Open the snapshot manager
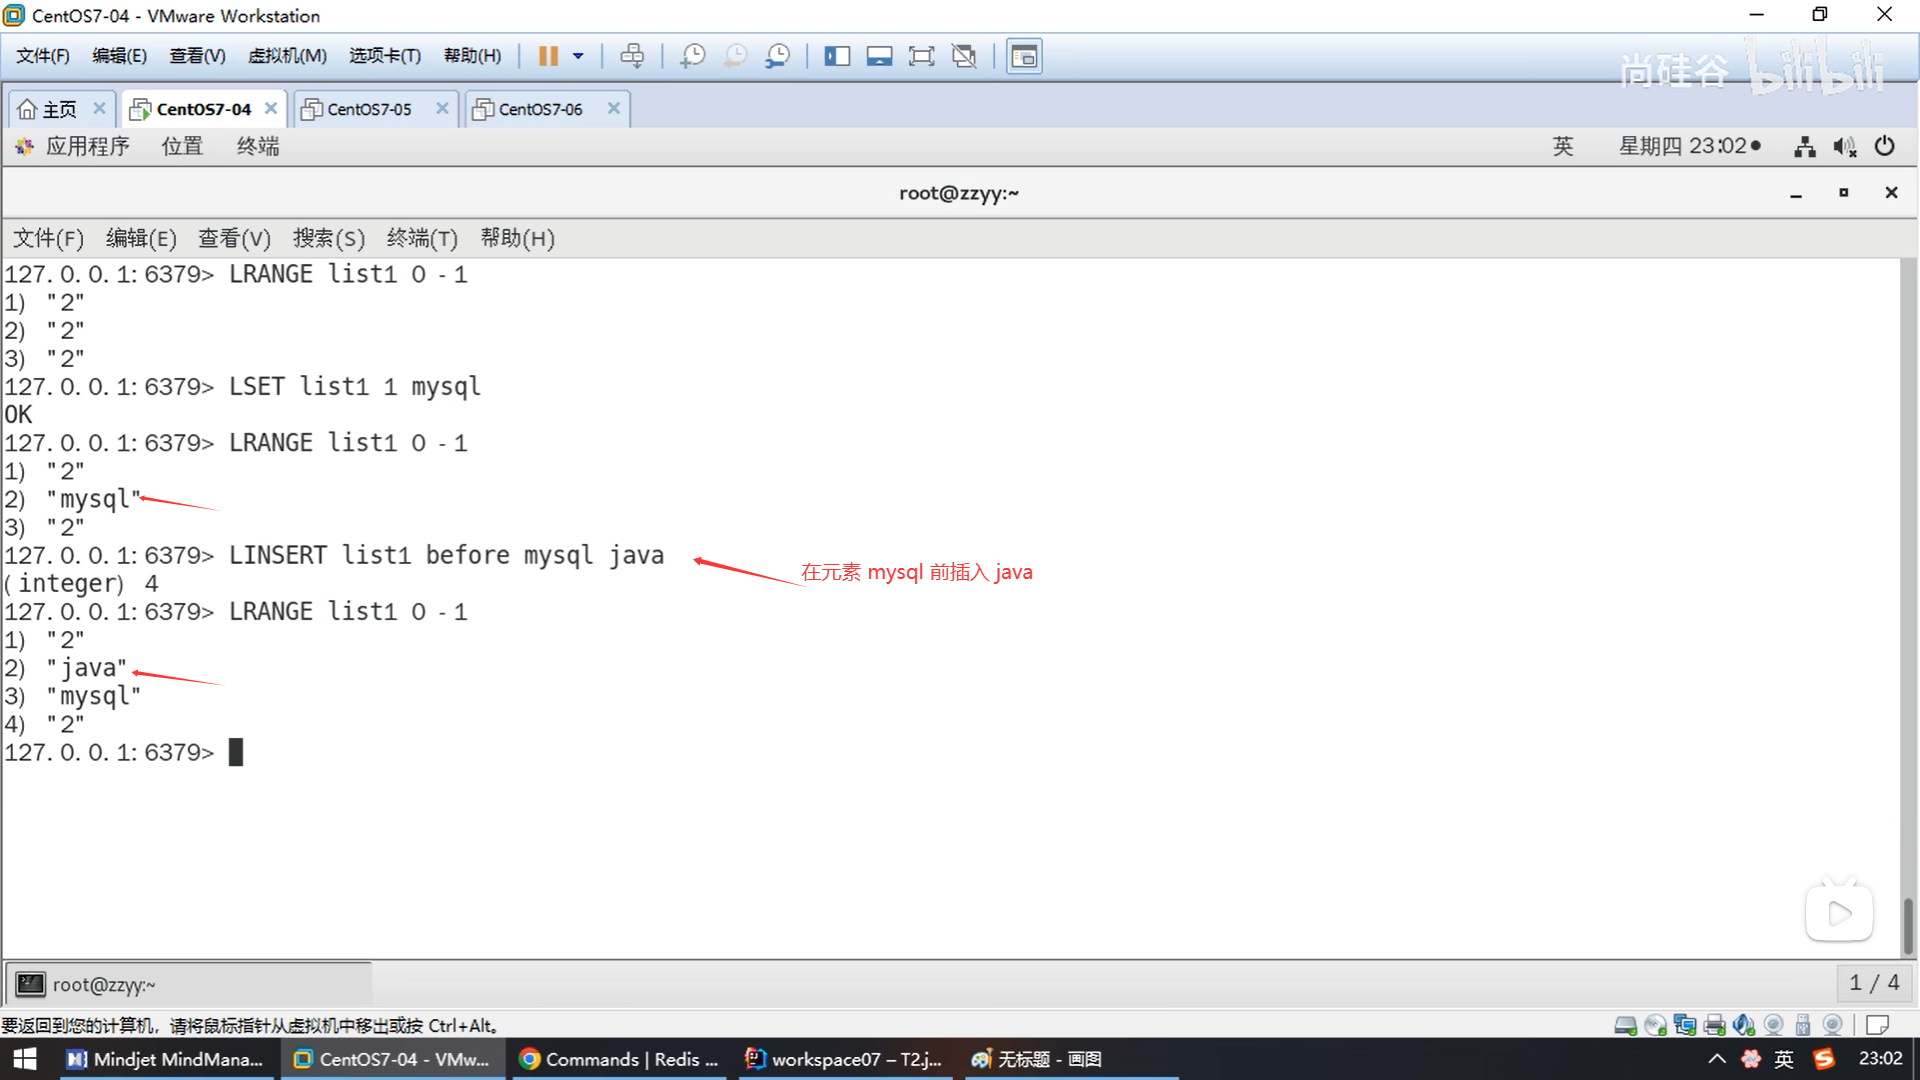The width and height of the screenshot is (1920, 1080). pos(778,56)
